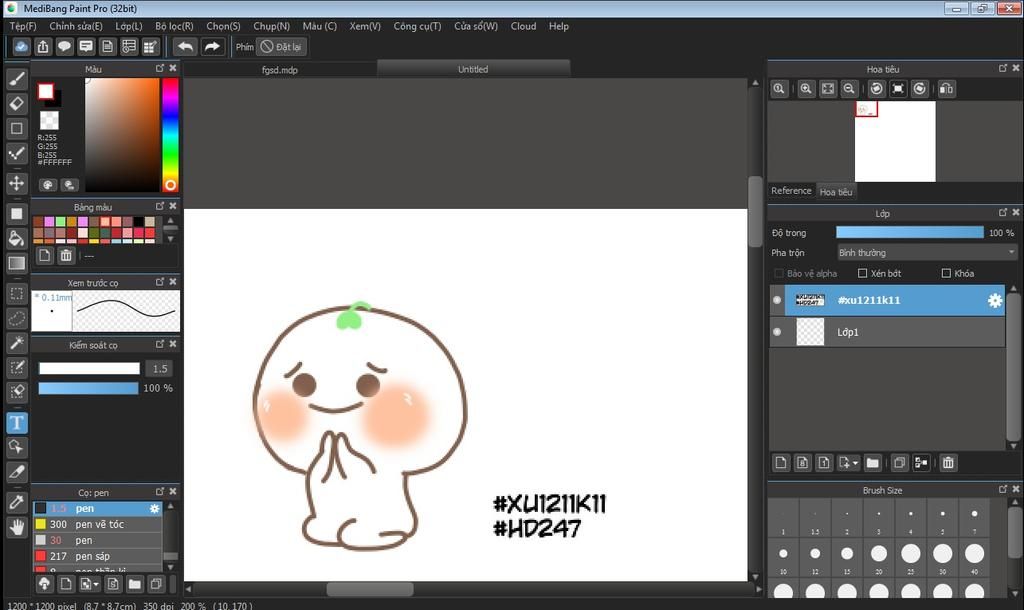Open the Lớp(L) menu
The width and height of the screenshot is (1024, 610).
129,26
